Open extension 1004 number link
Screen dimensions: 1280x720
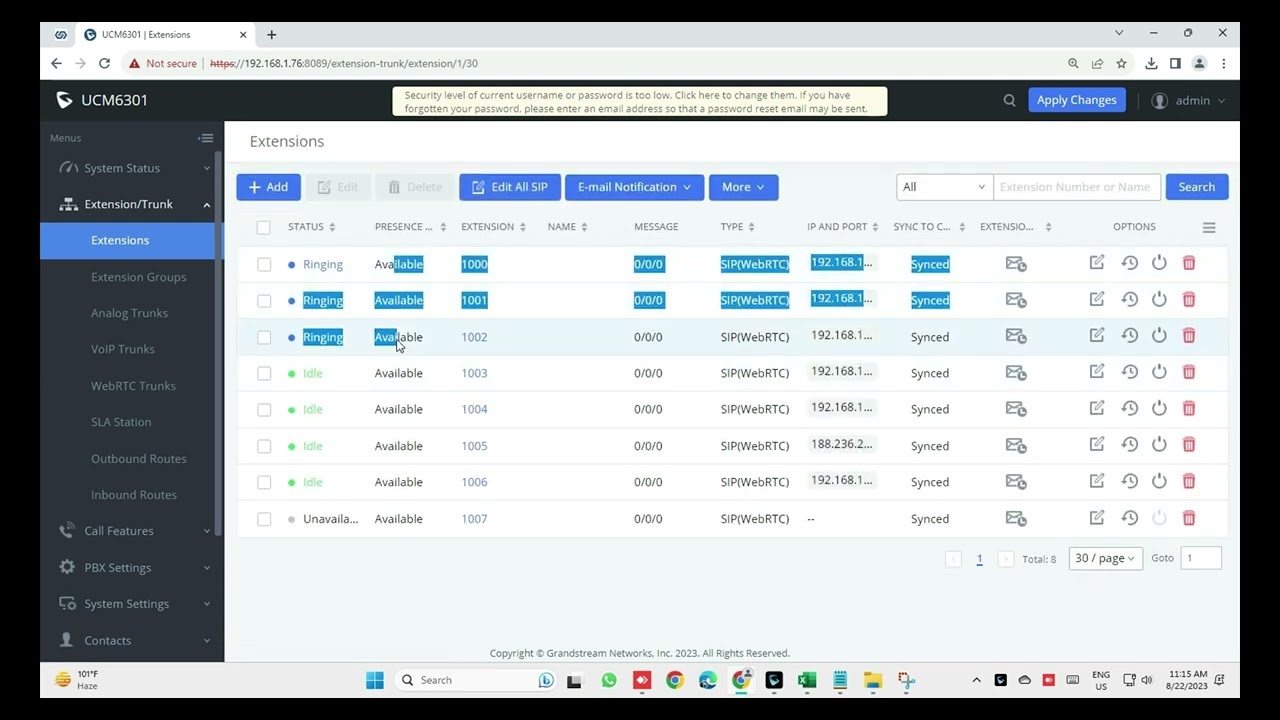pos(474,409)
